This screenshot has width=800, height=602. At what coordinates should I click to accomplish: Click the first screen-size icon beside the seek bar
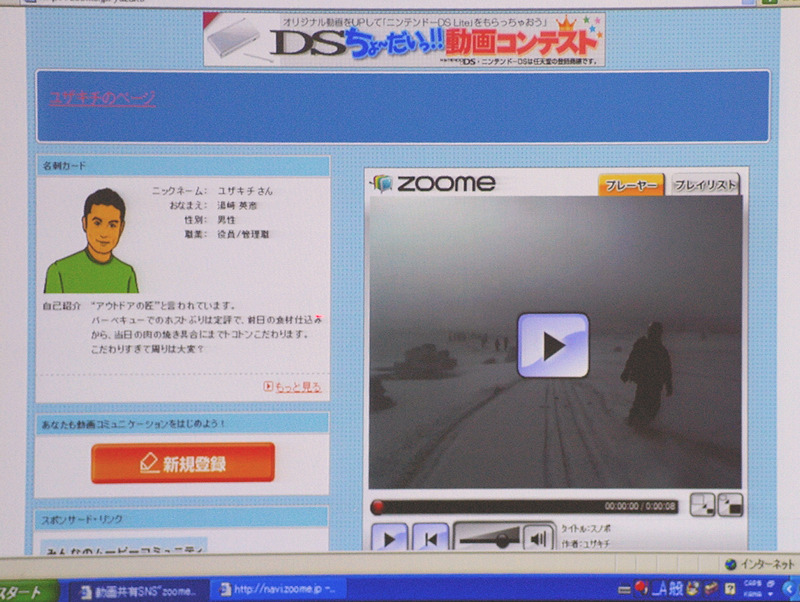[x=702, y=505]
